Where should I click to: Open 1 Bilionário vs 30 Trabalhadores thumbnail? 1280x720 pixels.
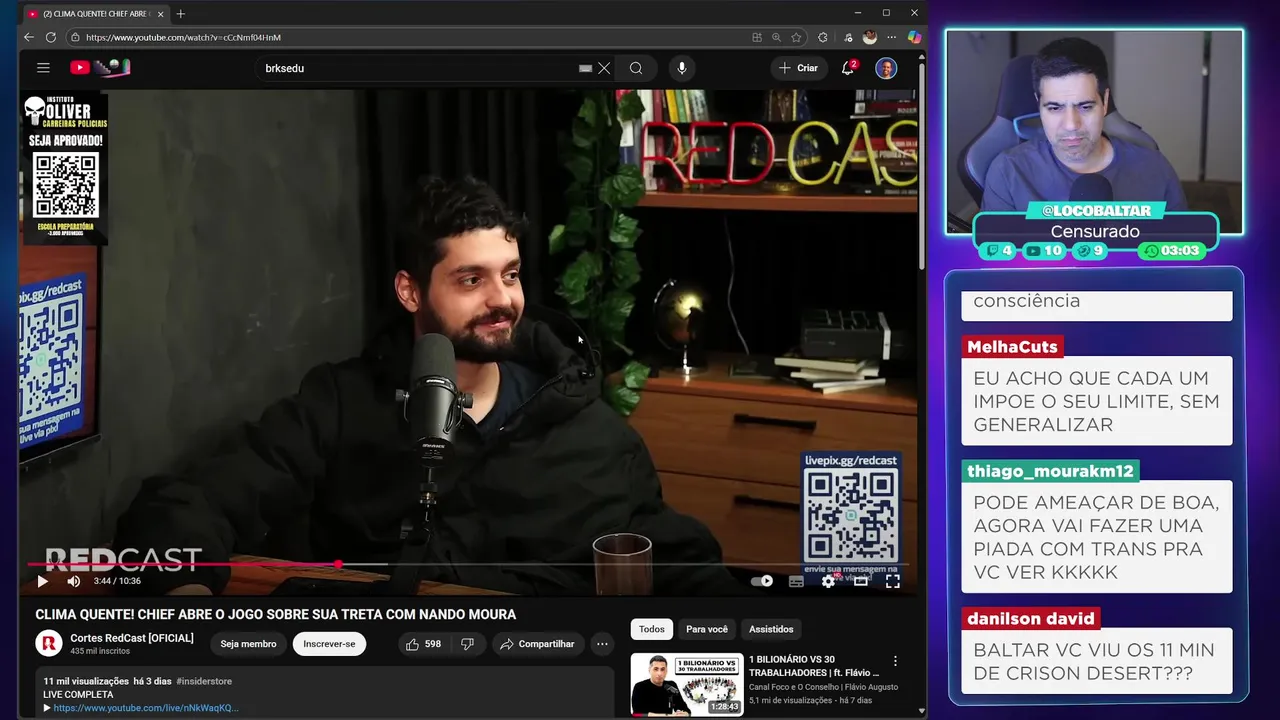pos(686,684)
